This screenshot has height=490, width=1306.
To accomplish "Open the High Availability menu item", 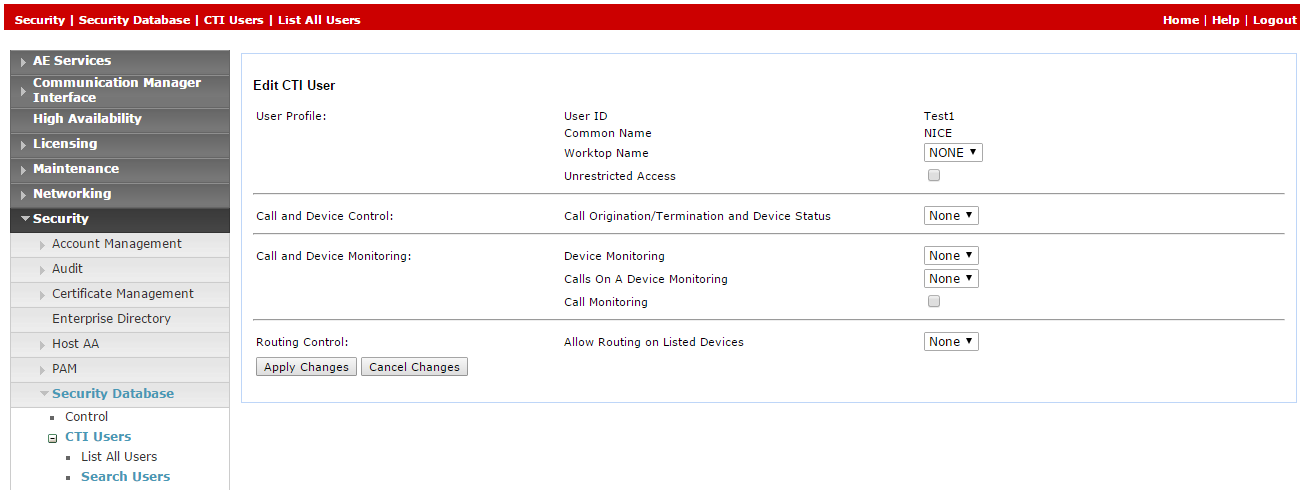I will point(119,119).
